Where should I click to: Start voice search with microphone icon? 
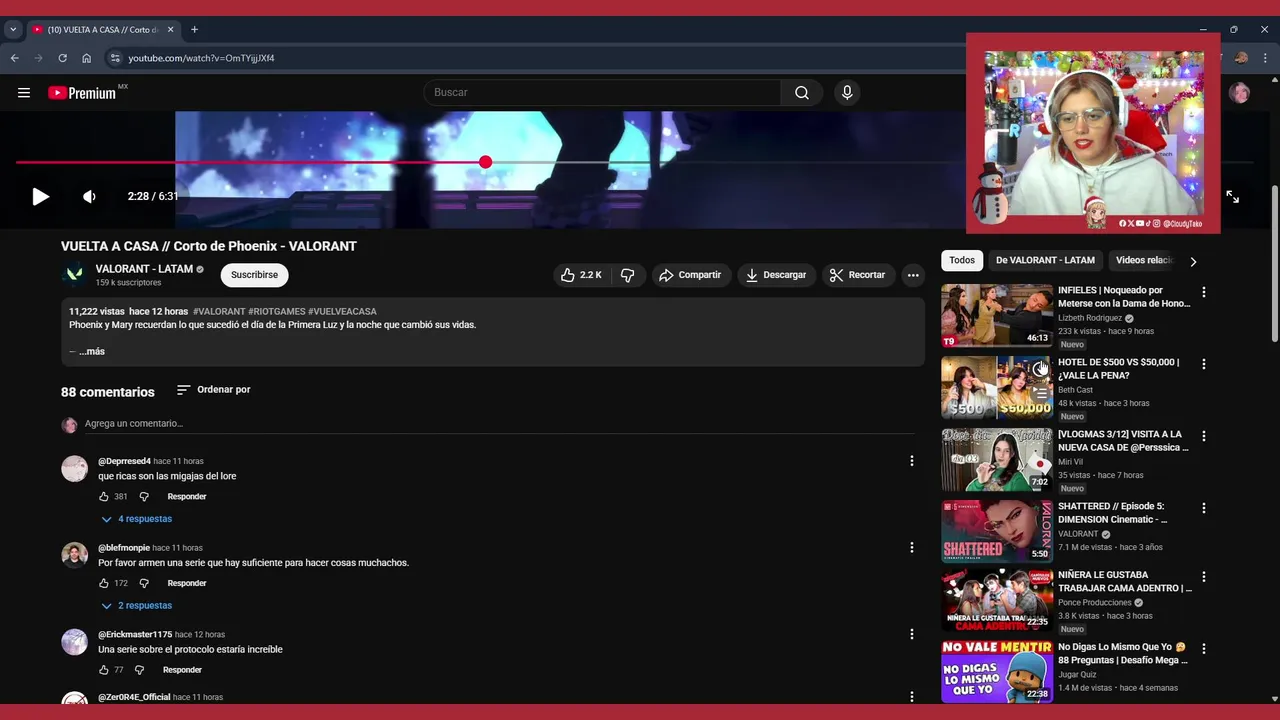(x=847, y=93)
